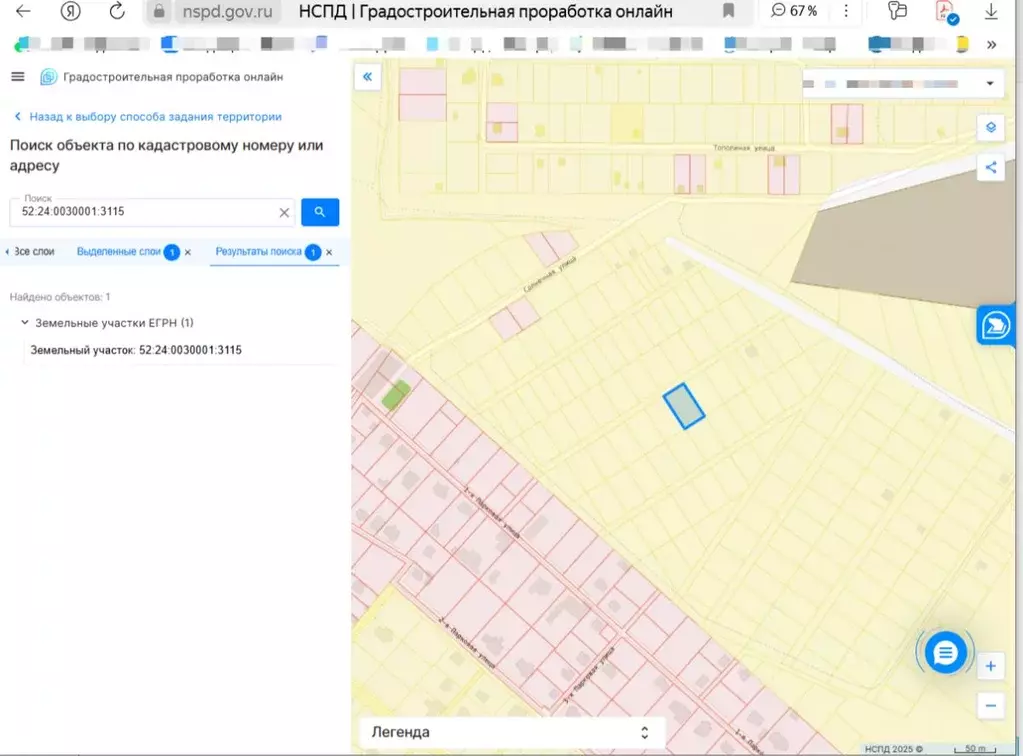The image size is (1023, 756).
Task: Collapse the side panel with double-chevron button
Action: 368,77
